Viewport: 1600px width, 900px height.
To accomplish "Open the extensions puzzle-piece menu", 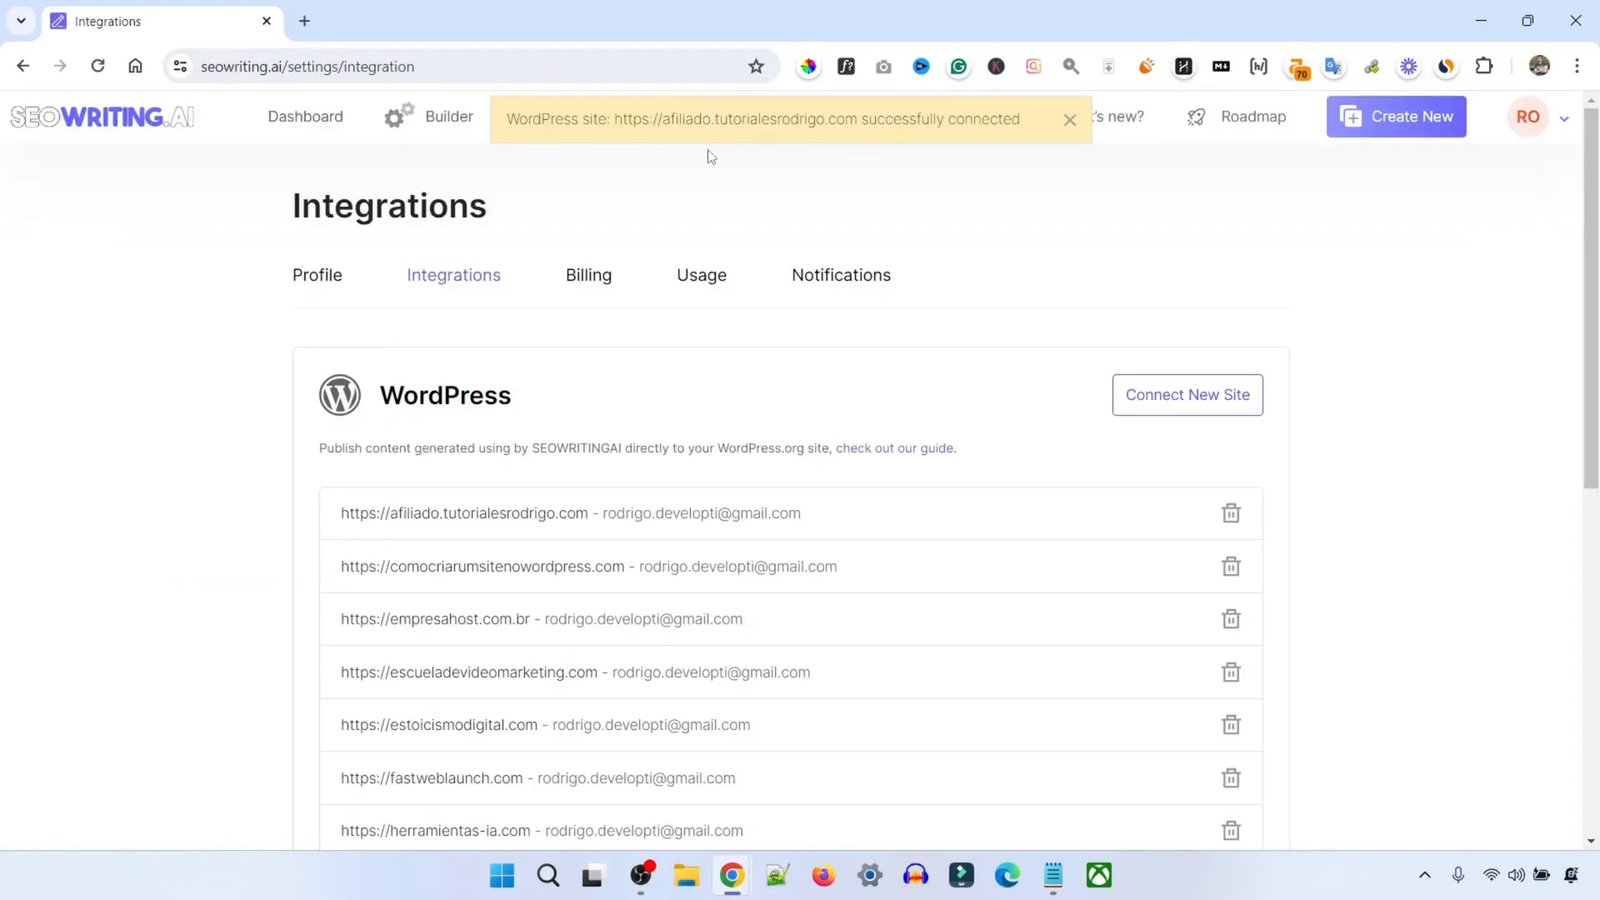I will 1484,66.
